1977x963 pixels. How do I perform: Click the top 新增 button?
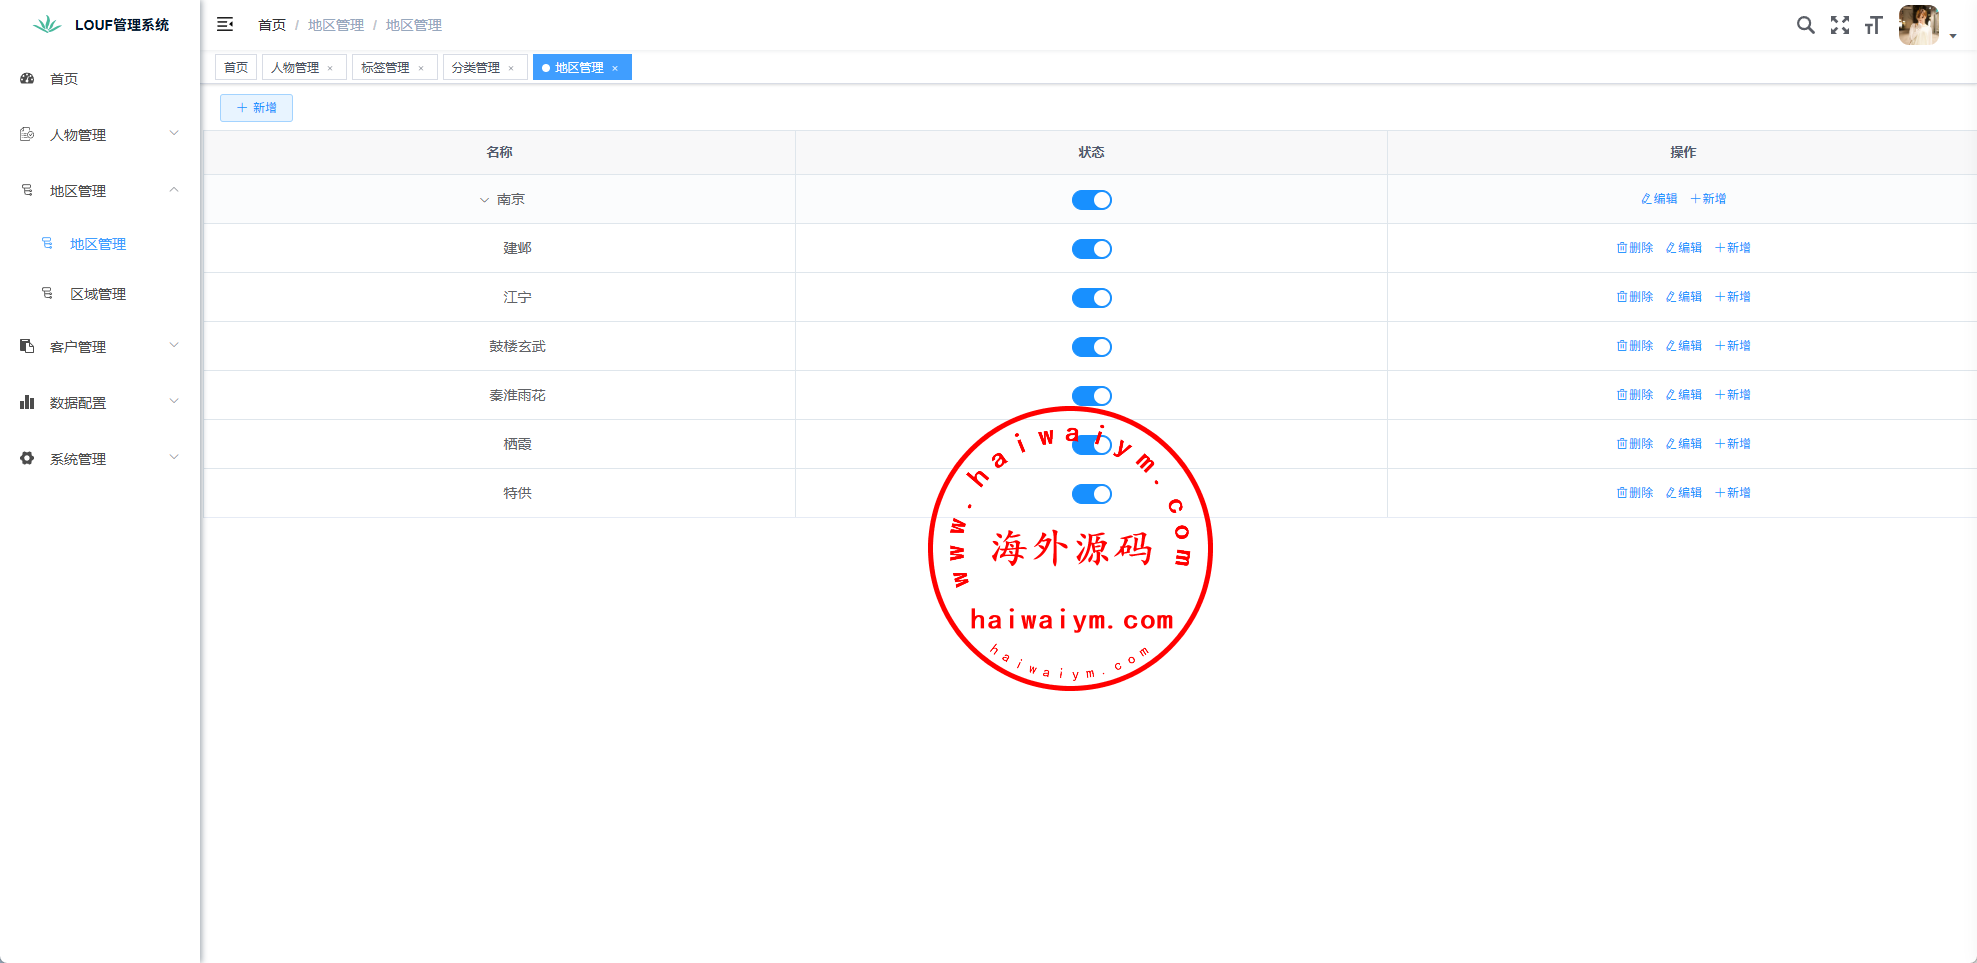point(256,108)
